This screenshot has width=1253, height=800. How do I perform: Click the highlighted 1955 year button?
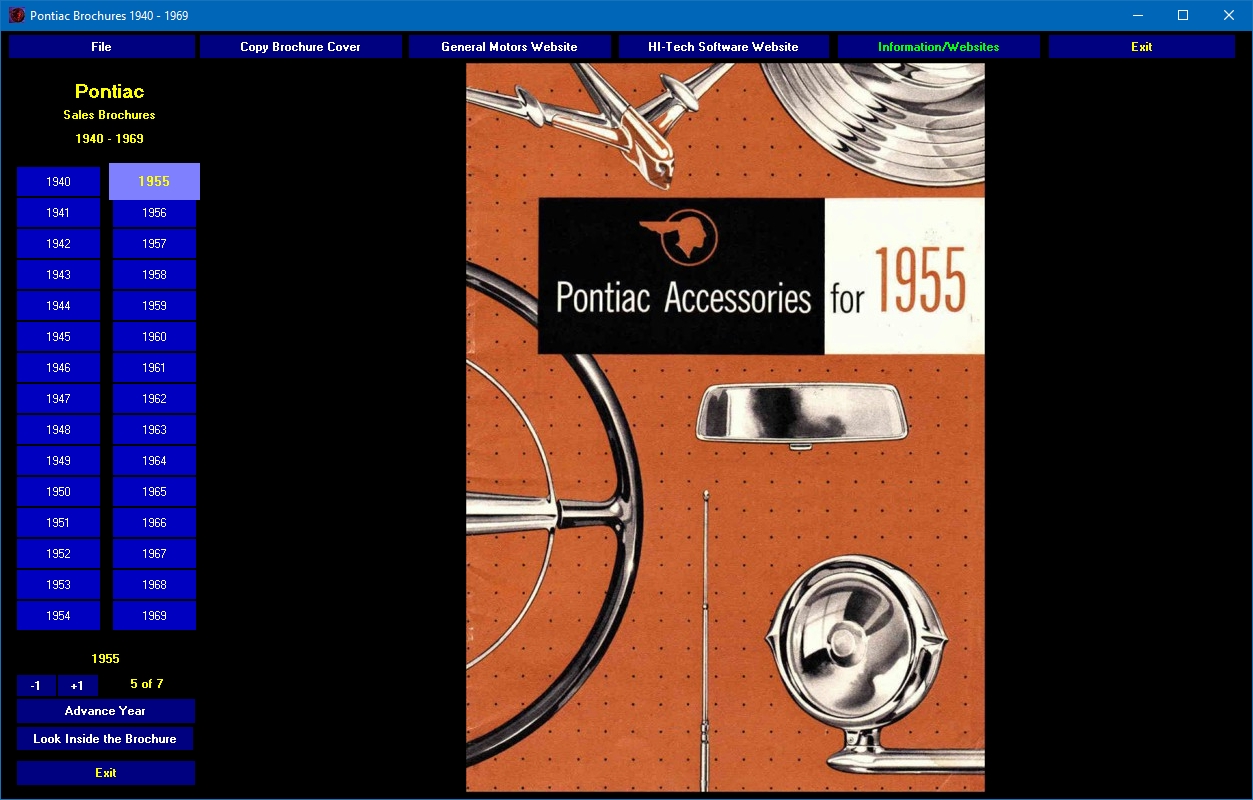coord(154,181)
